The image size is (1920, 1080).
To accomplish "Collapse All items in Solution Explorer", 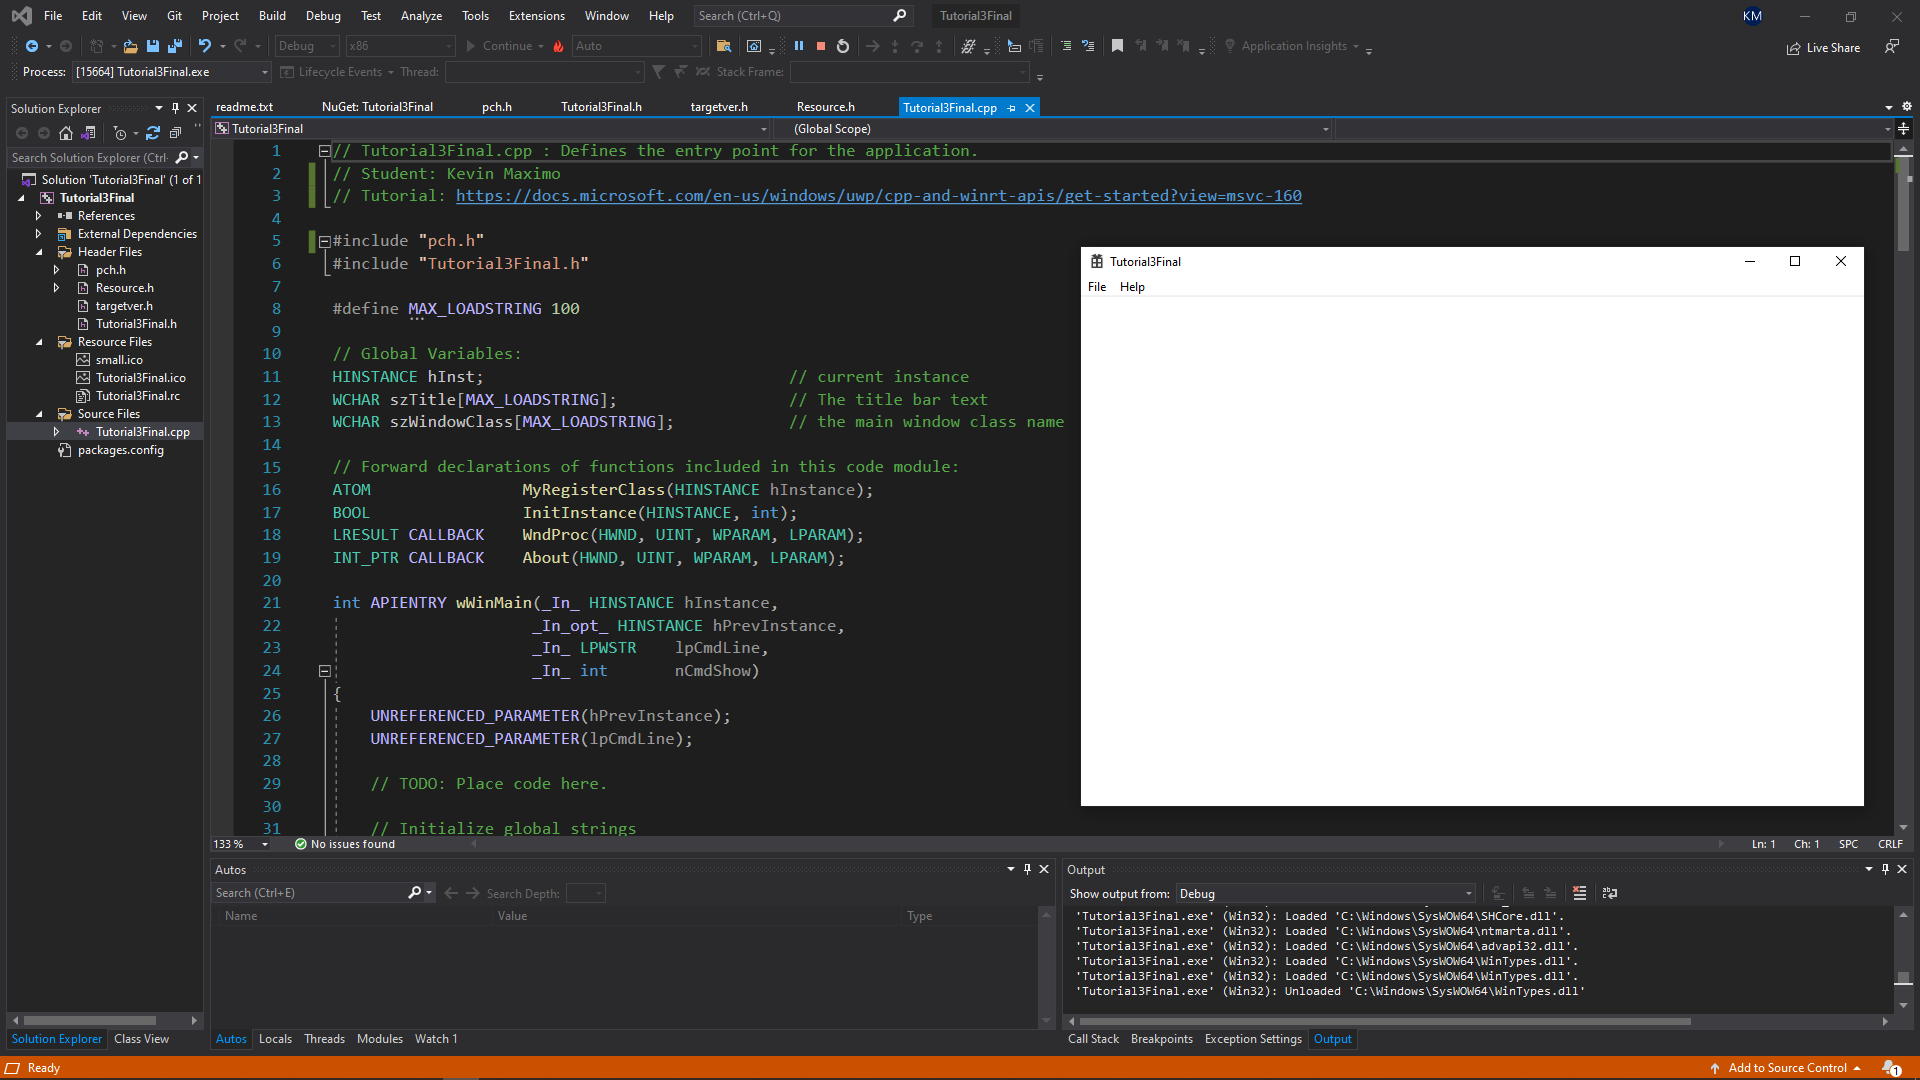I will pyautogui.click(x=176, y=133).
